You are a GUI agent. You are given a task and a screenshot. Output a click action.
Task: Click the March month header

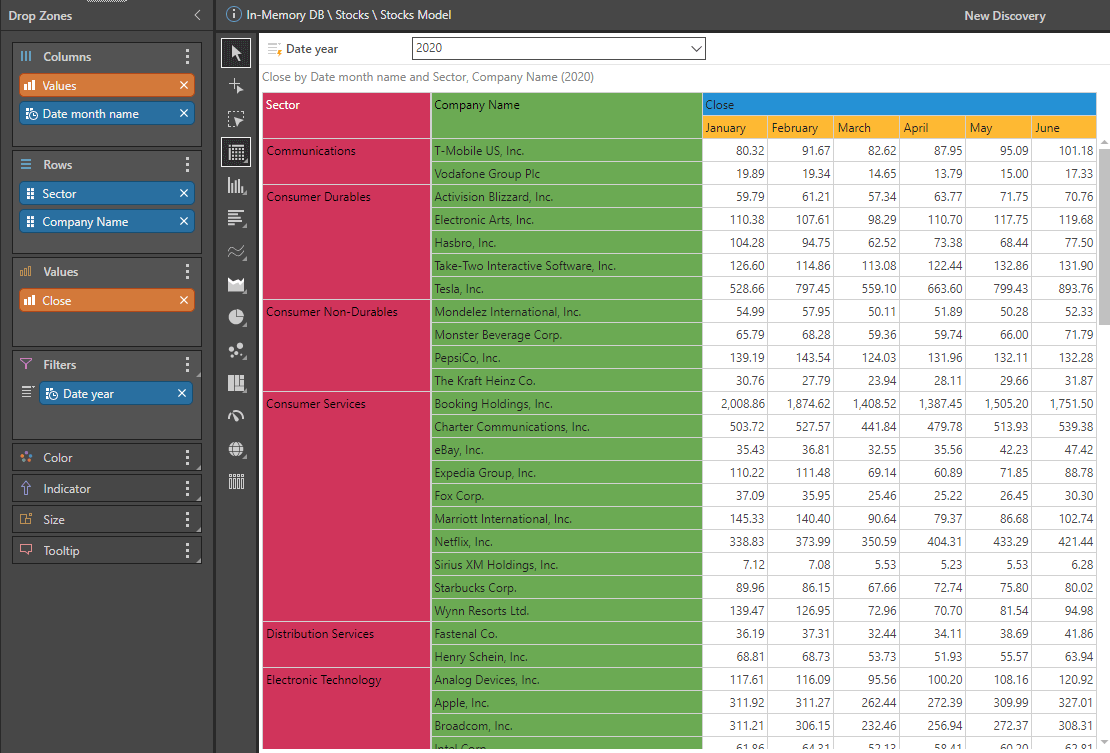pyautogui.click(x=866, y=127)
